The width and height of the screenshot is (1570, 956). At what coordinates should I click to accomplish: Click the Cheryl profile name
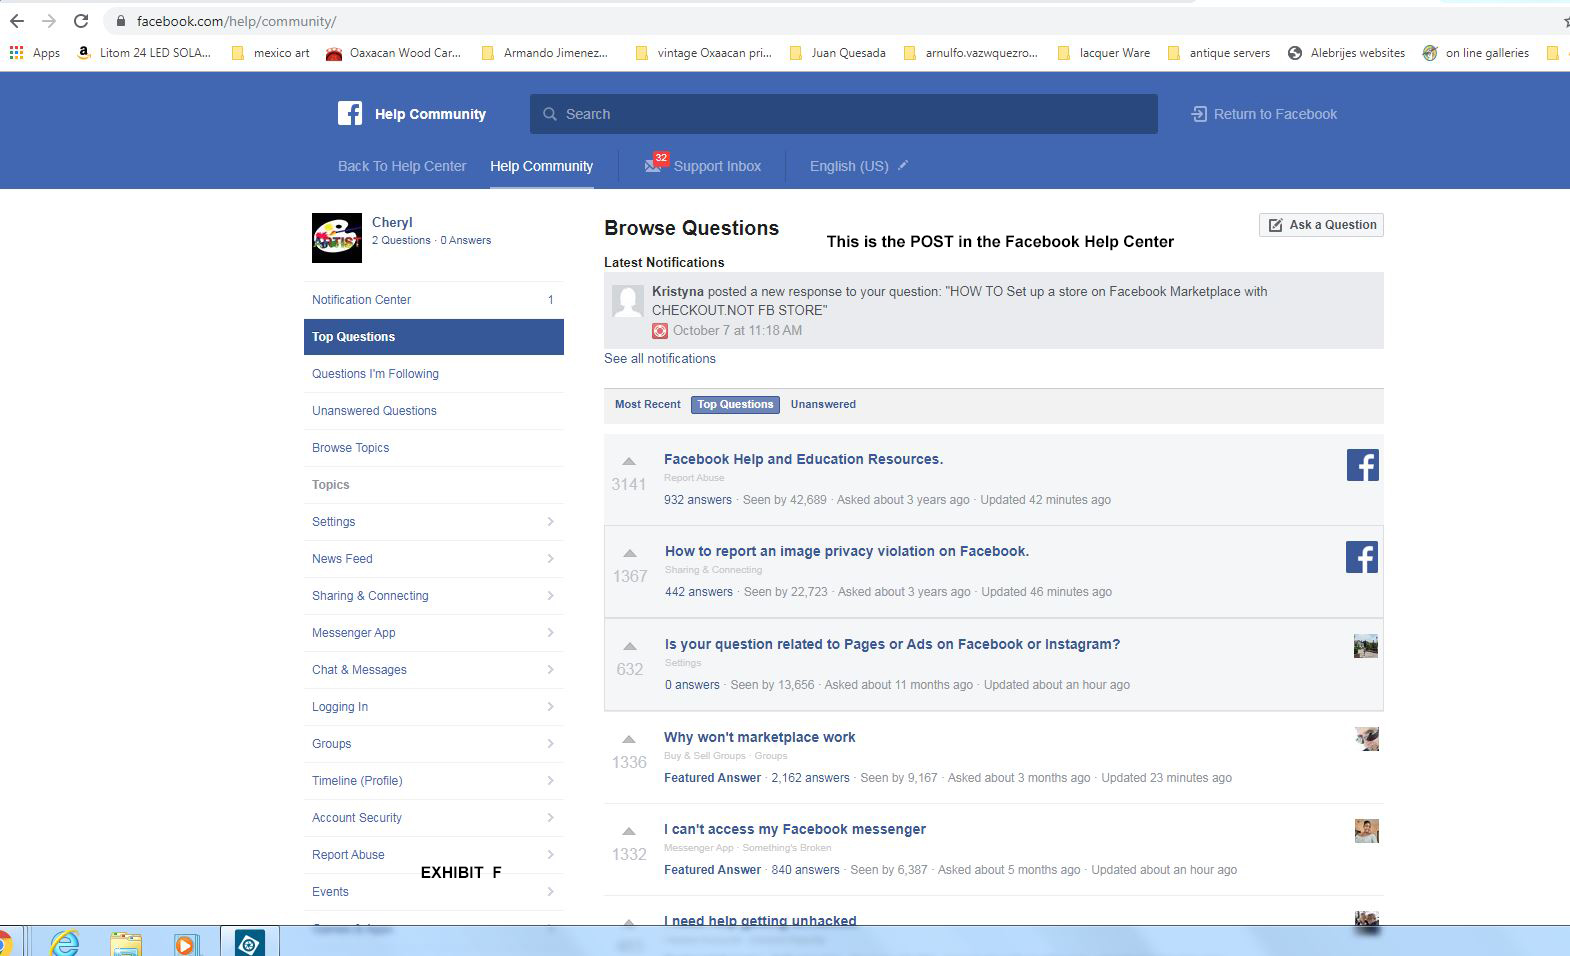click(x=392, y=222)
